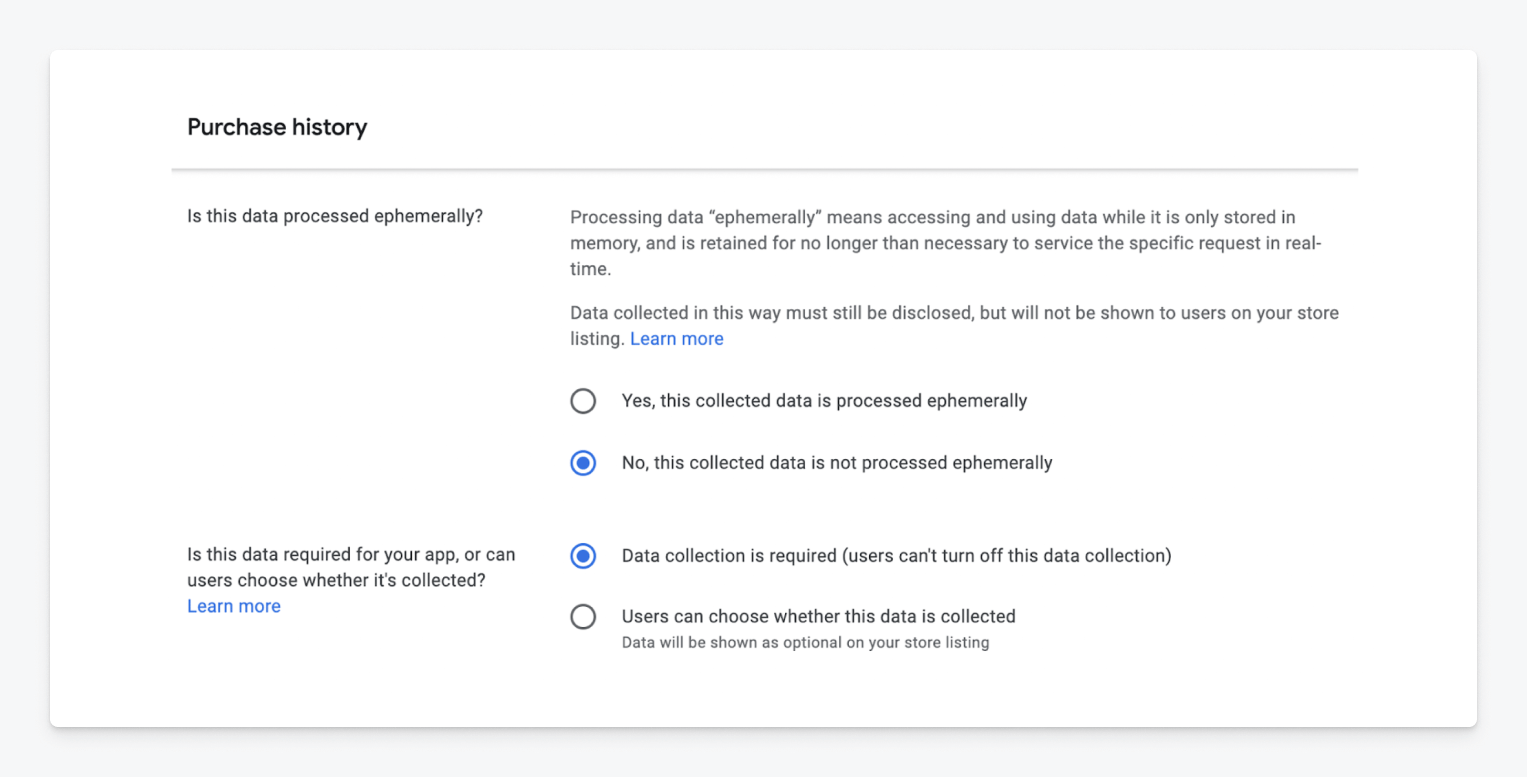Select the 'No, not processed ephemerally' radio button
The height and width of the screenshot is (777, 1527).
tap(583, 463)
